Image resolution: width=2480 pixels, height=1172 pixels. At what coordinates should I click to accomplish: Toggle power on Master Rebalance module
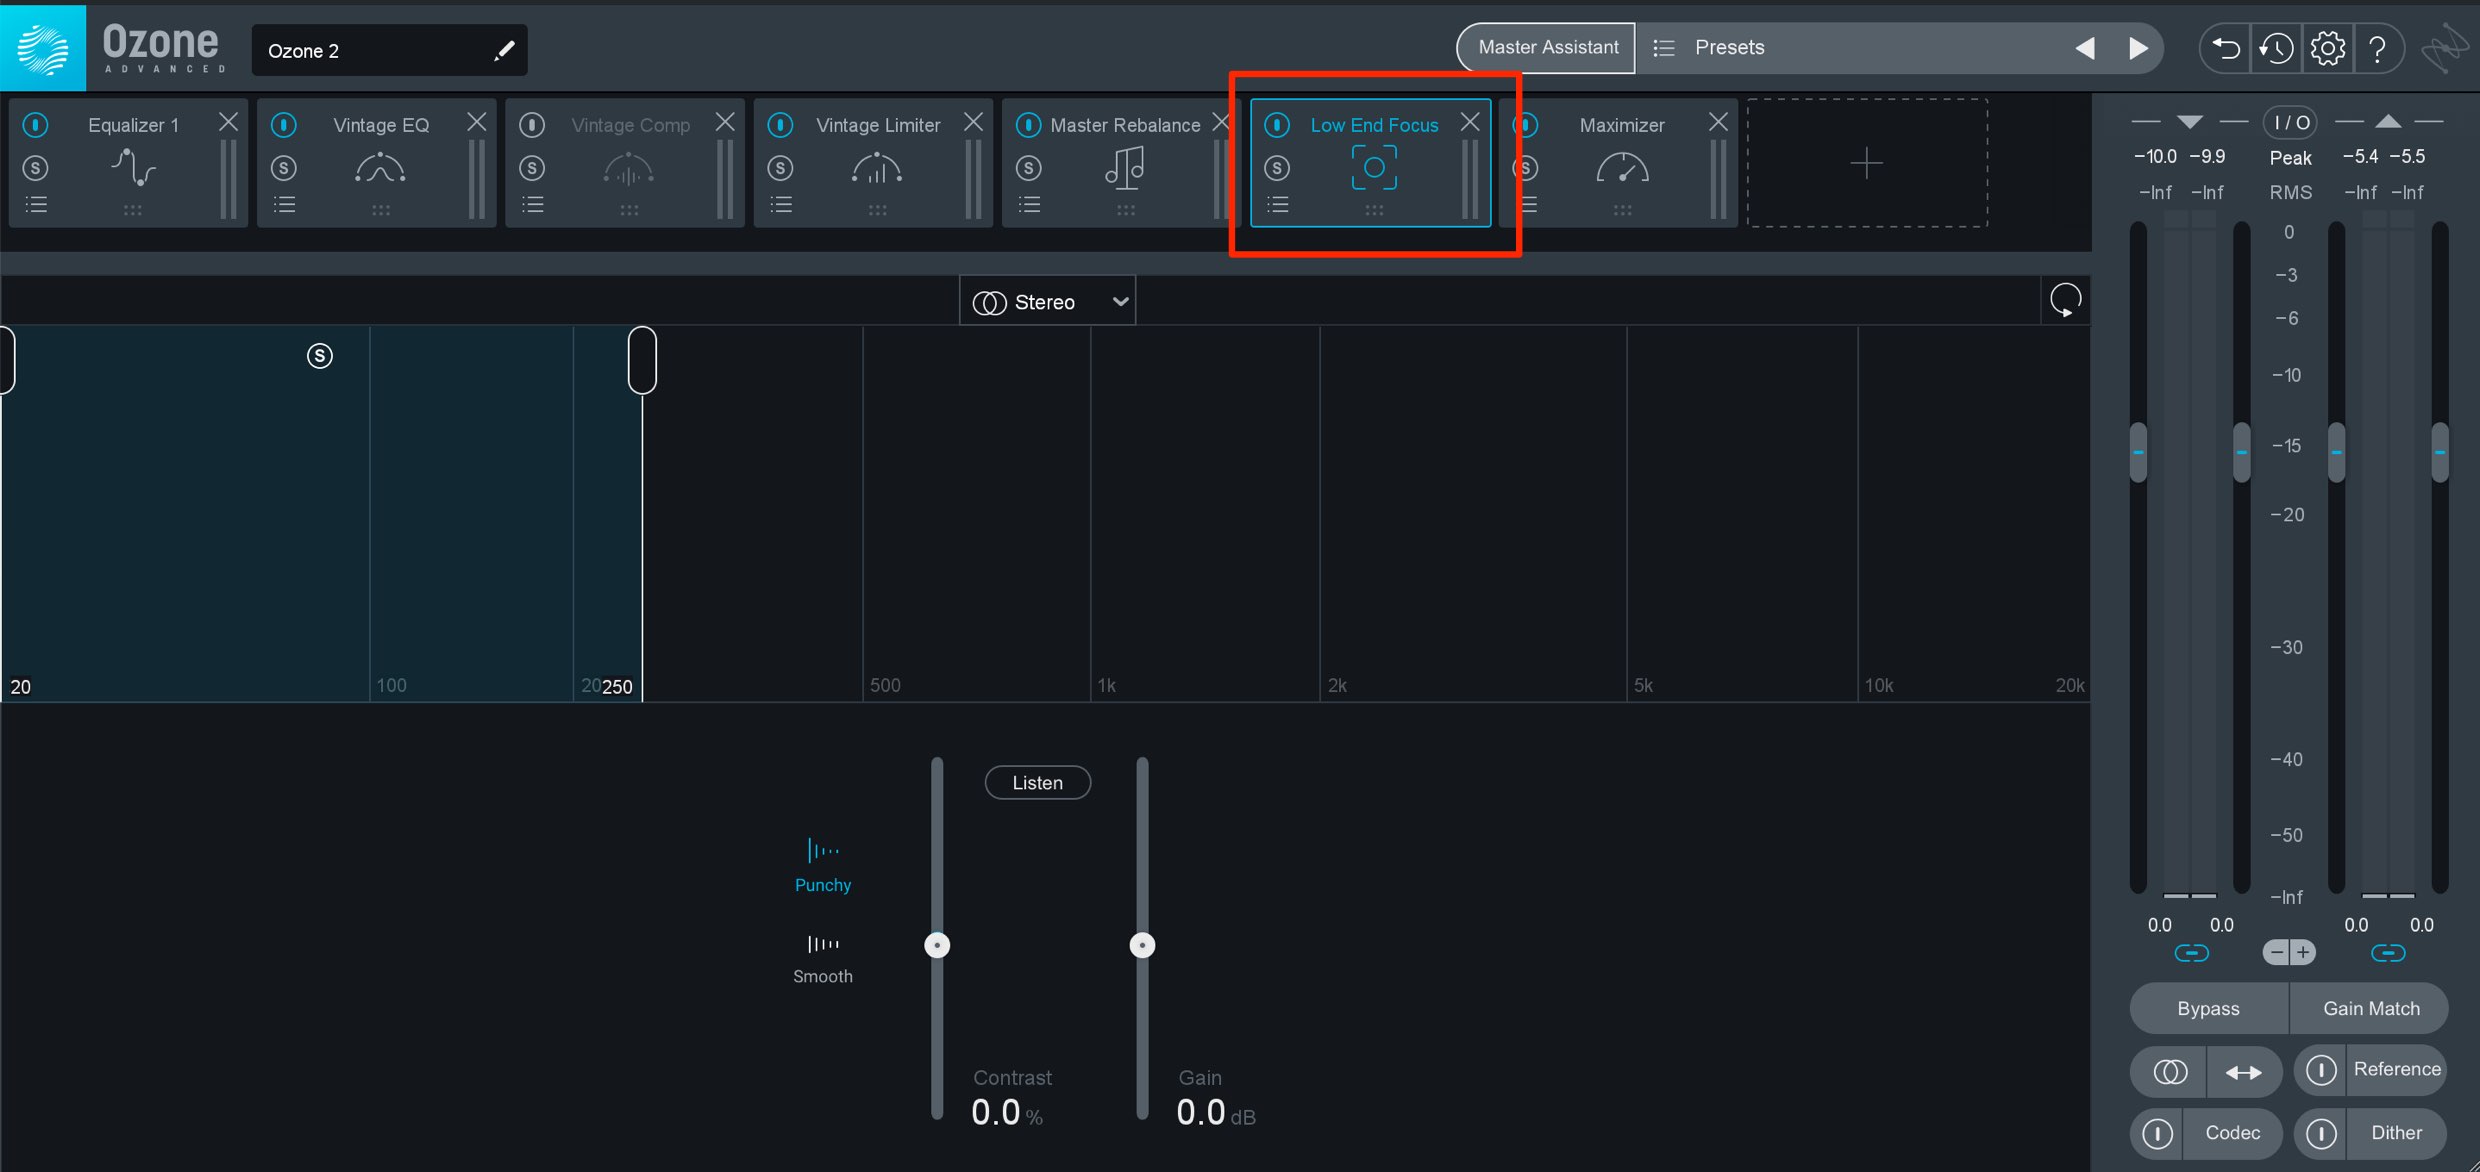pos(1028,125)
